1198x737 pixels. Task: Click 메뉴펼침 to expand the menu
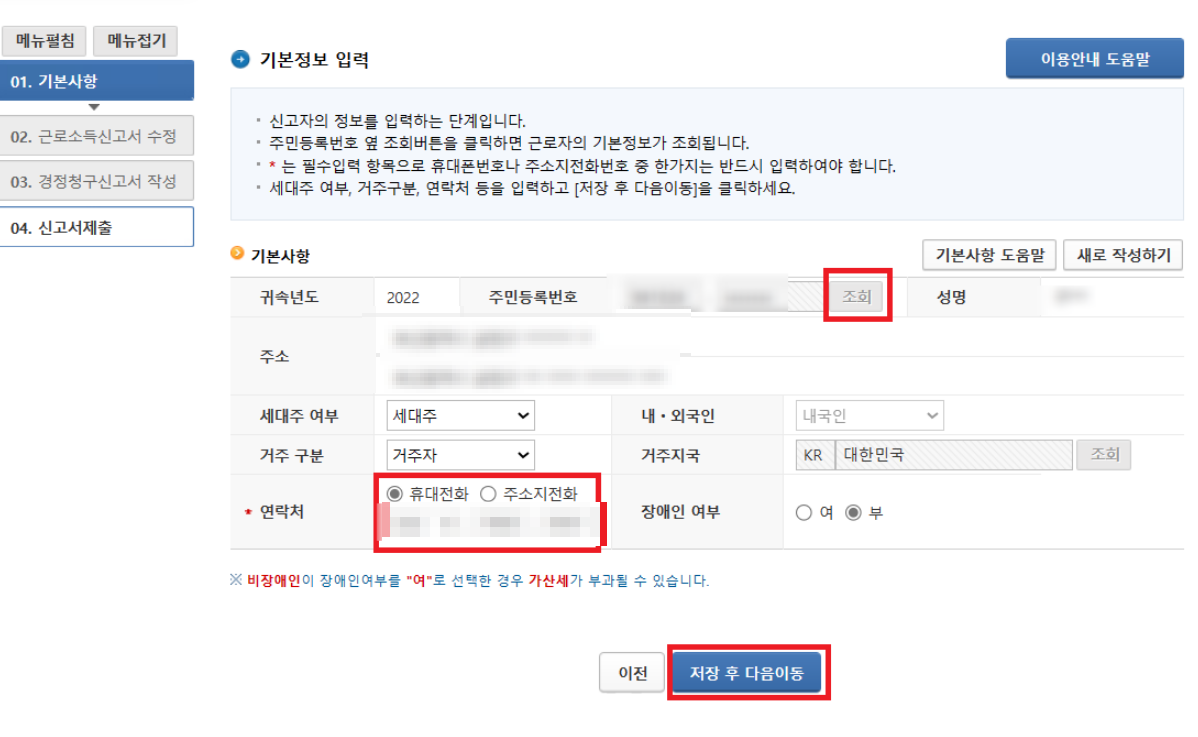point(44,40)
